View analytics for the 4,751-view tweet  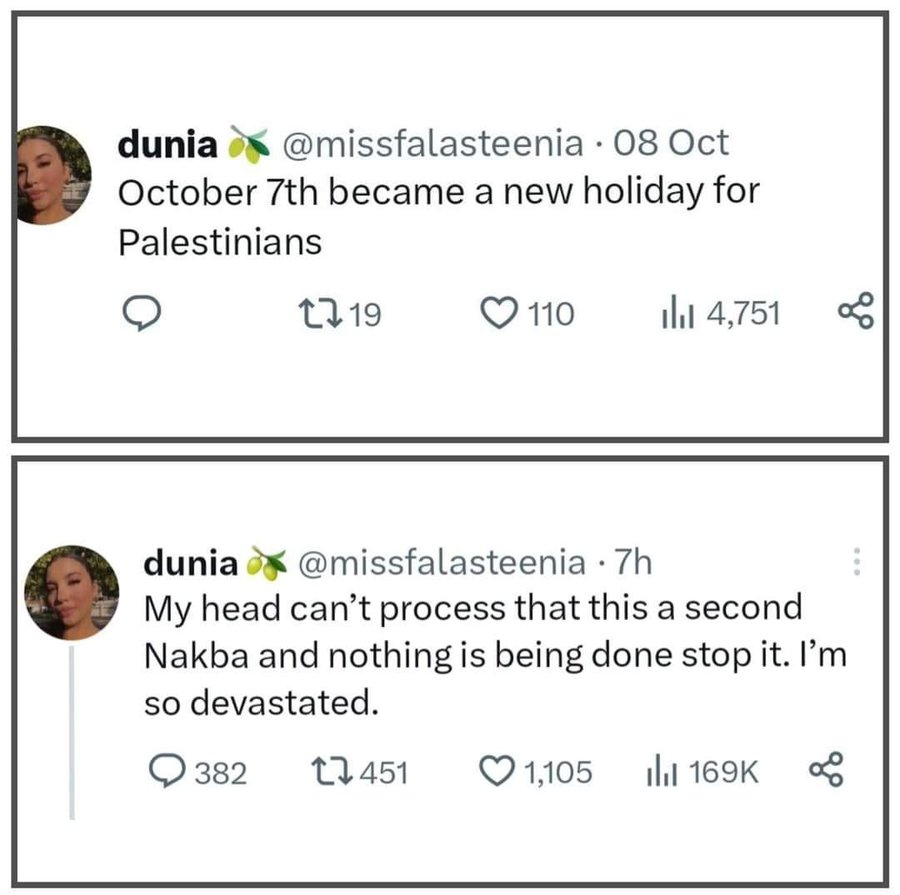(x=669, y=316)
